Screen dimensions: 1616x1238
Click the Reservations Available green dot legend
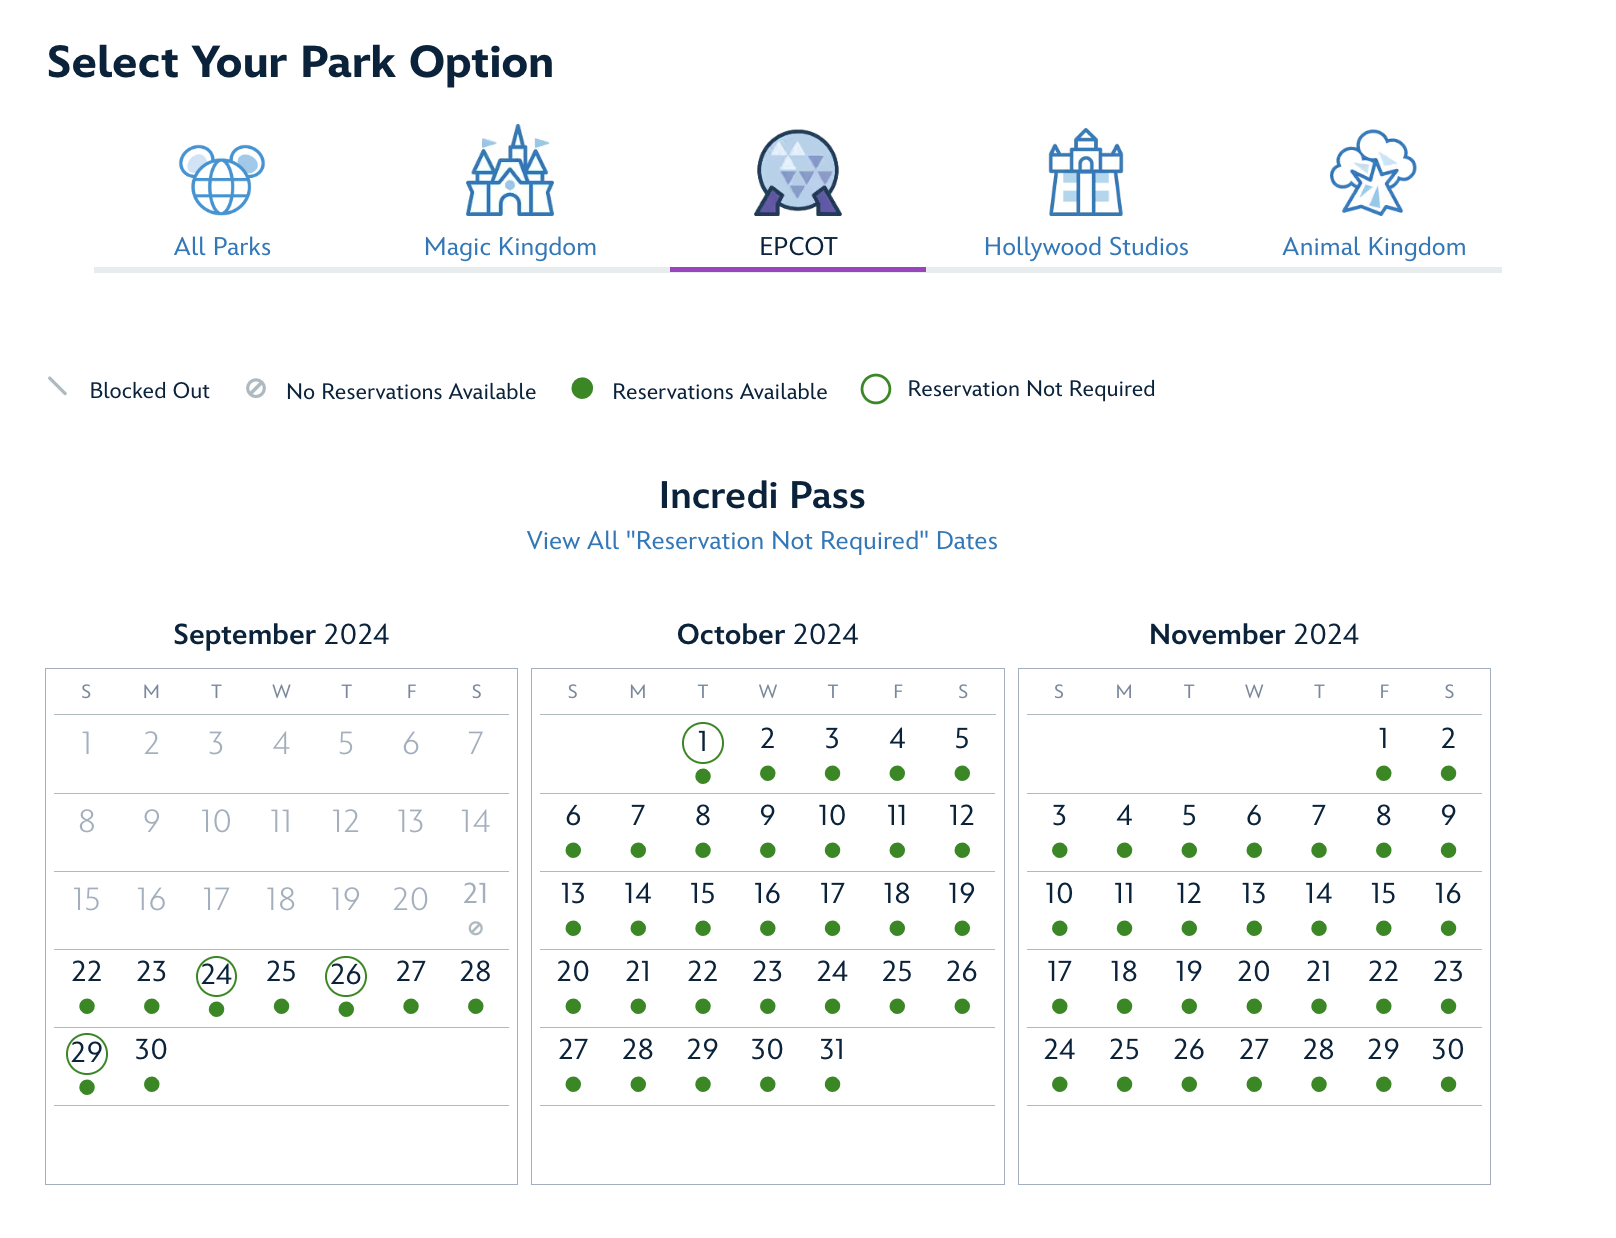tap(582, 389)
